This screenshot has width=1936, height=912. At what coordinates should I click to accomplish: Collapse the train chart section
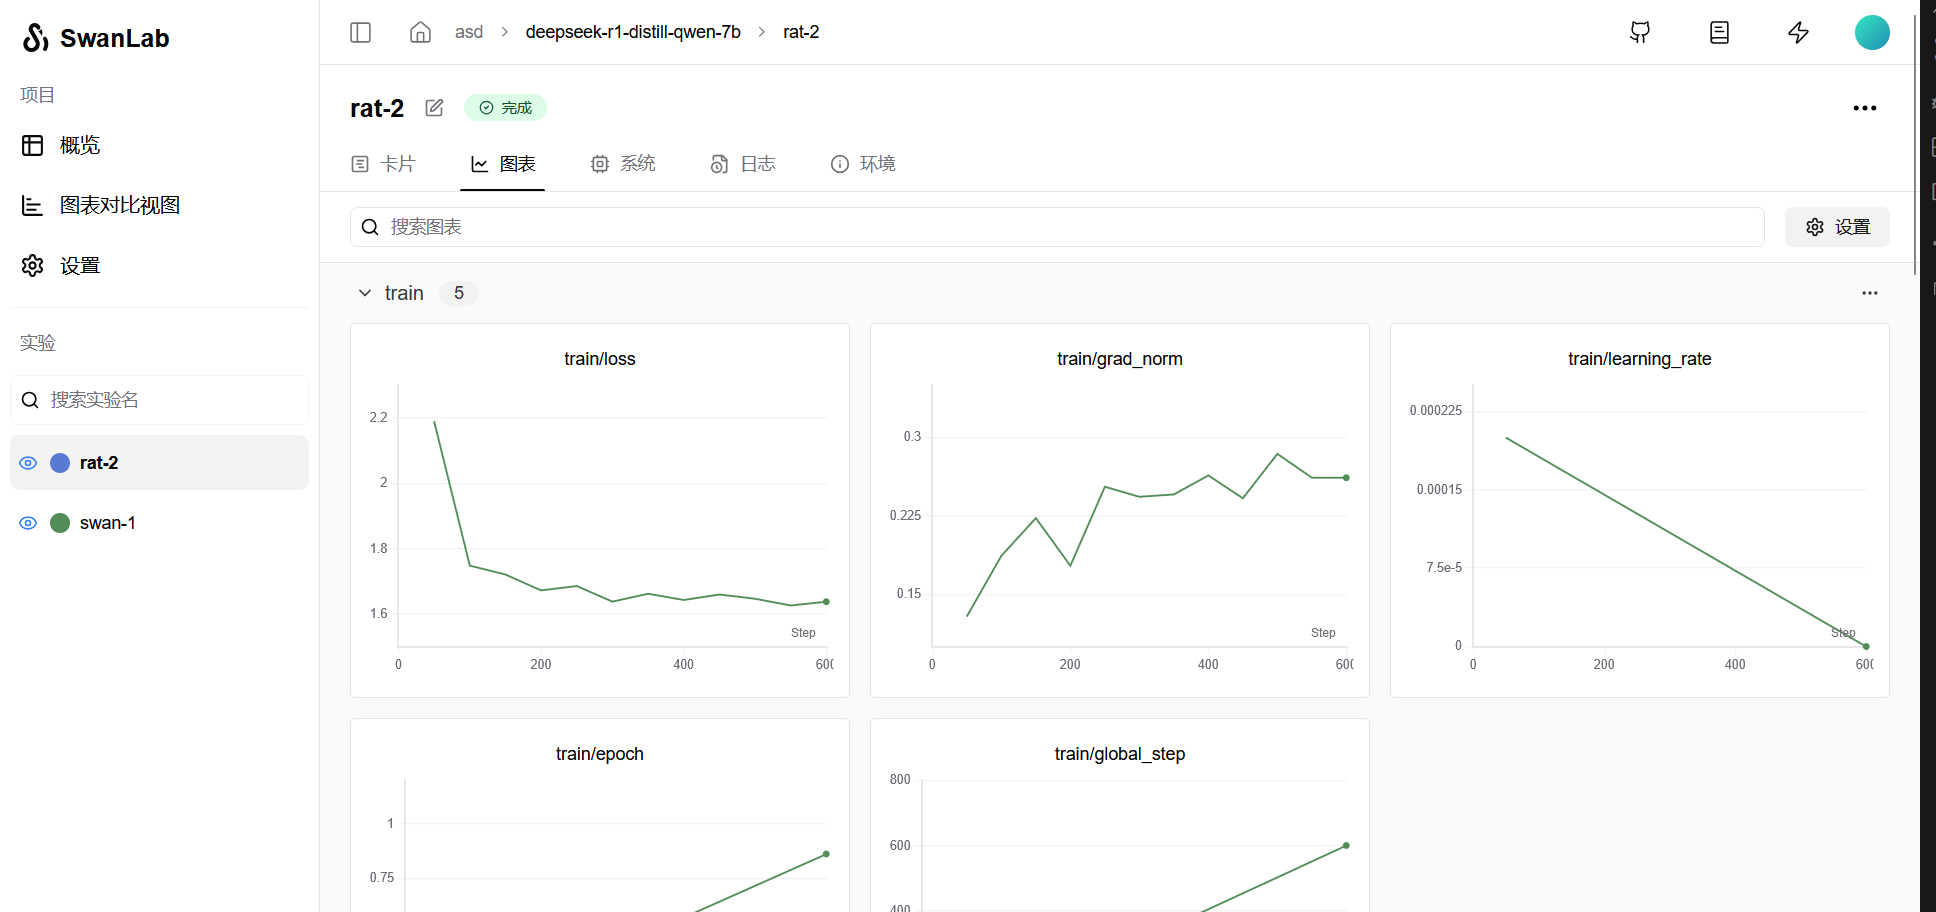(x=365, y=293)
